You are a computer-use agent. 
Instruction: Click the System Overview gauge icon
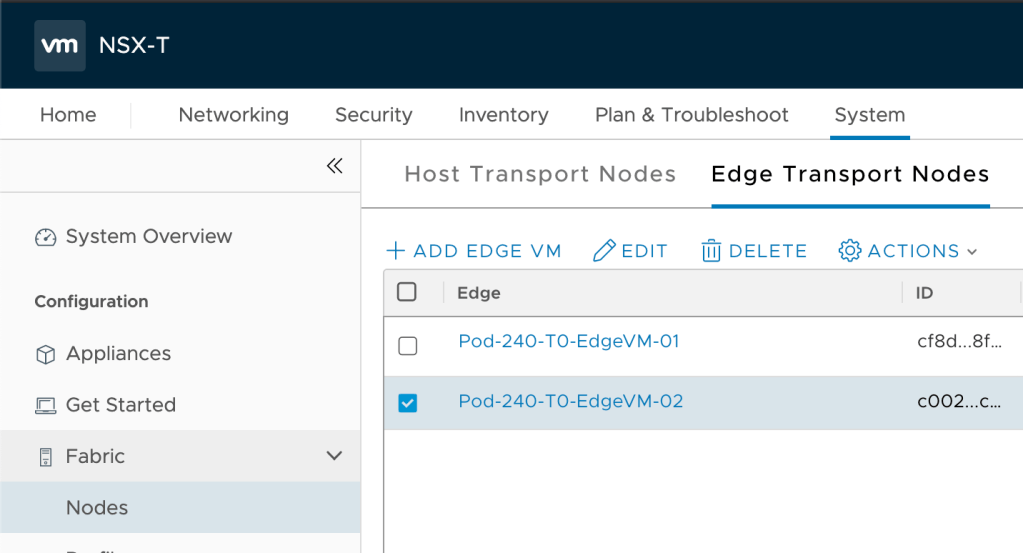(46, 237)
